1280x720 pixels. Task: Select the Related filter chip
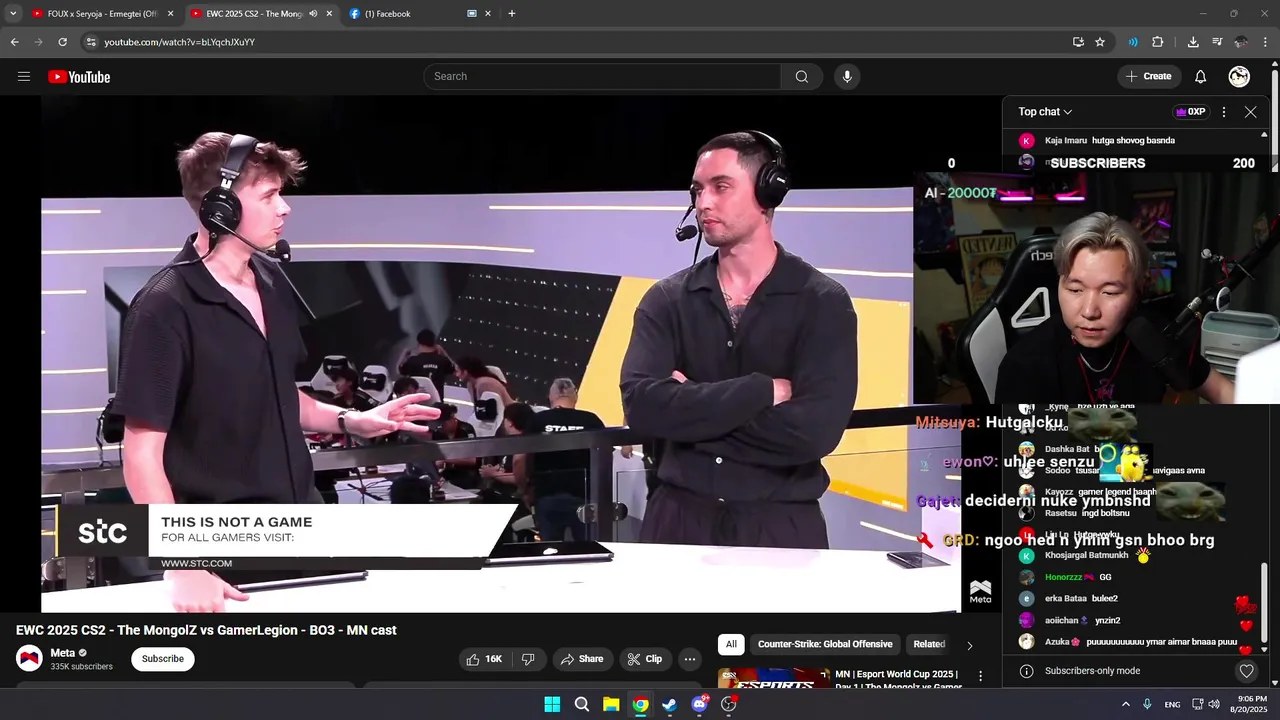pyautogui.click(x=929, y=644)
